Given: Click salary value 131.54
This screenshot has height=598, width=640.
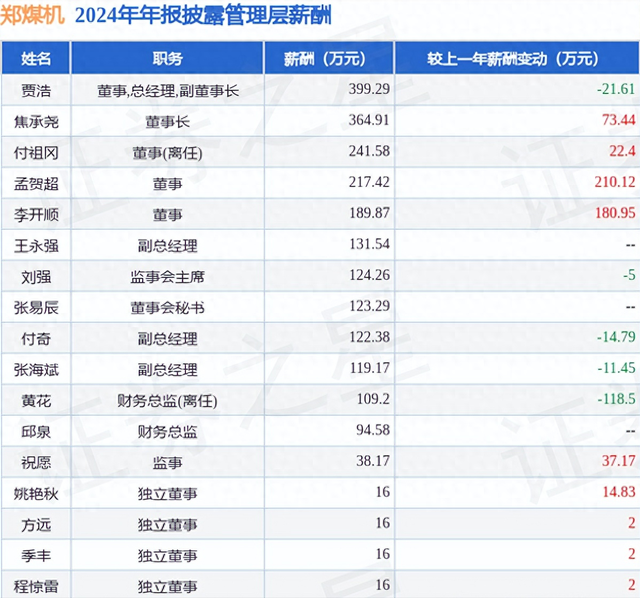Looking at the screenshot, I should click(369, 244).
